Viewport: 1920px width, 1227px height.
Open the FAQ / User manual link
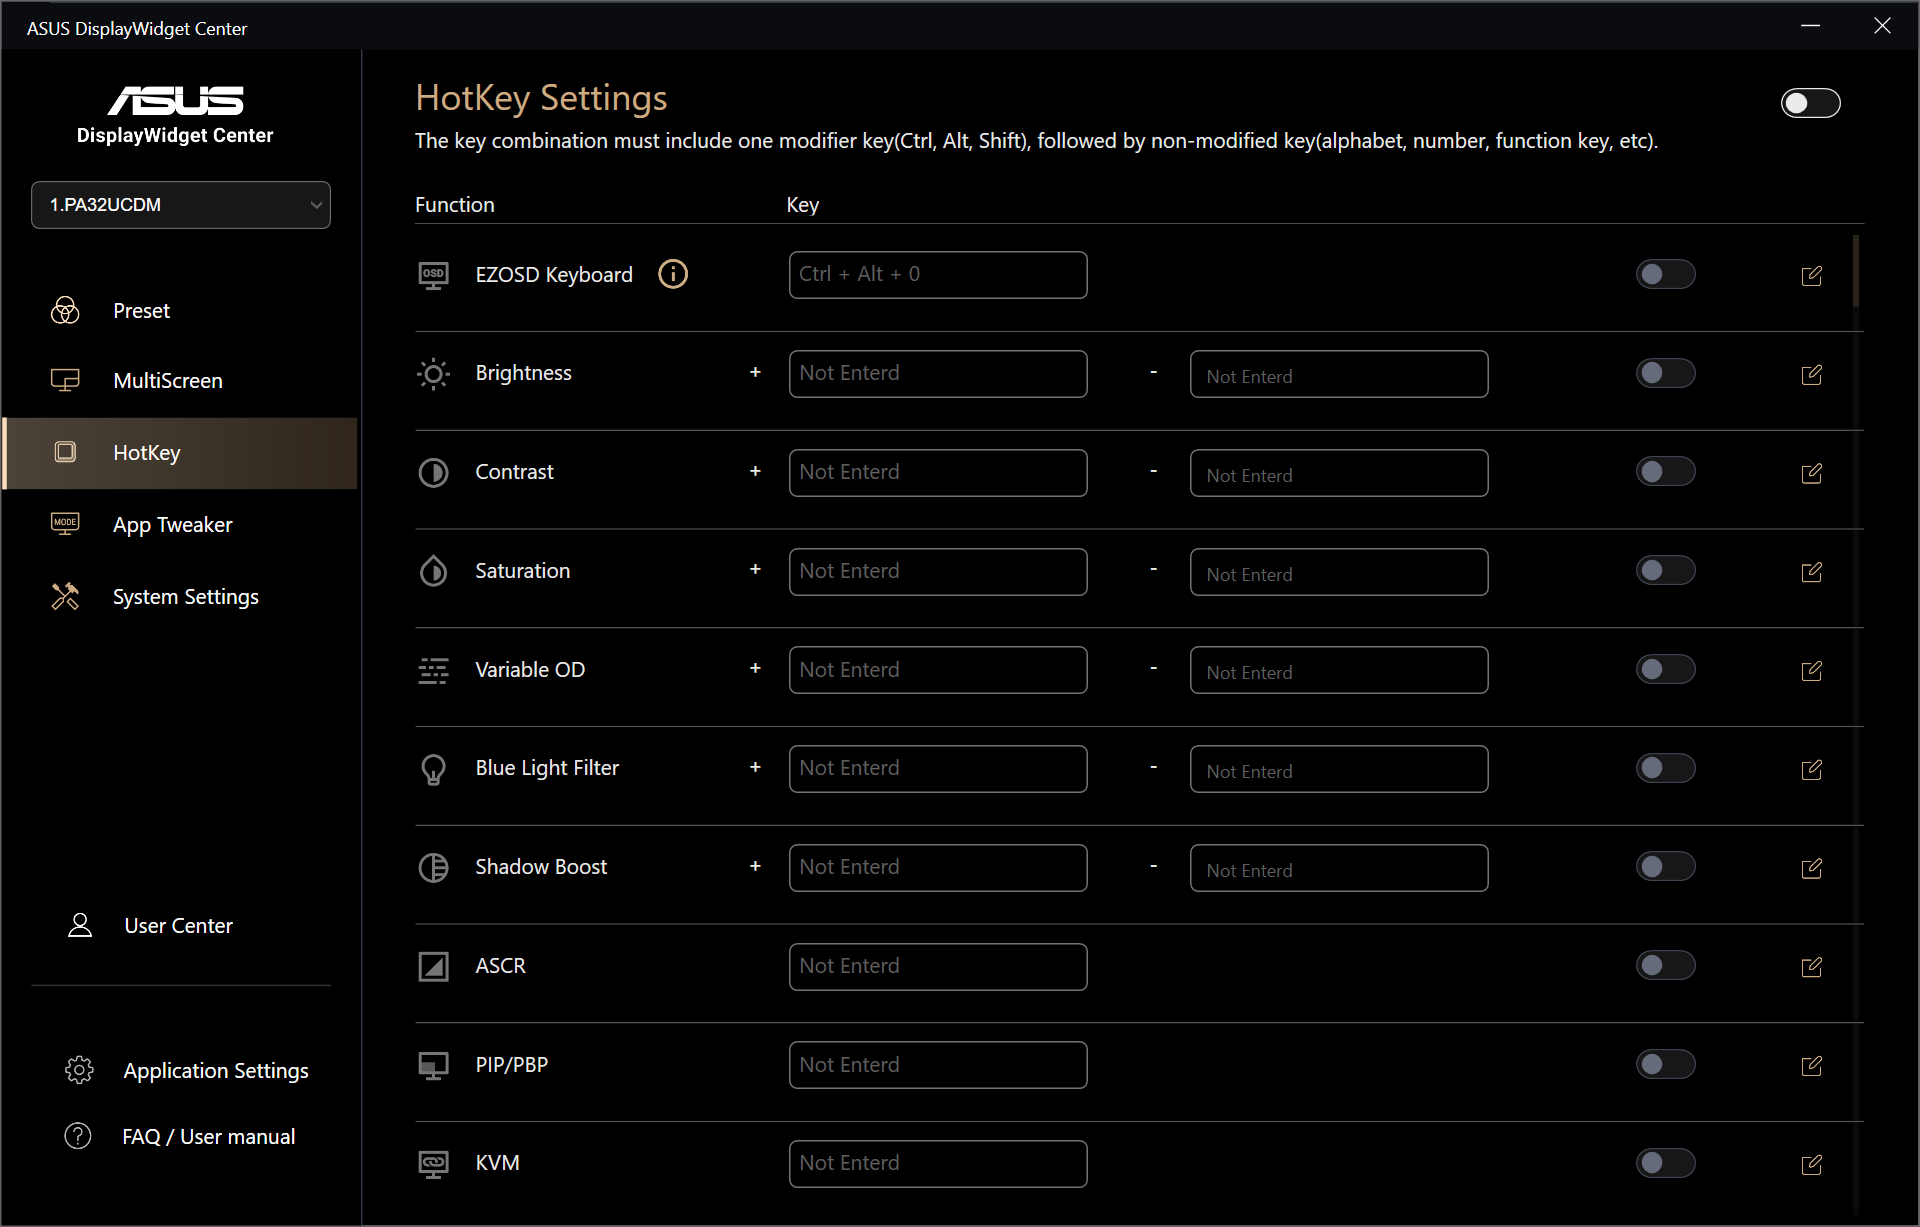pos(208,1137)
